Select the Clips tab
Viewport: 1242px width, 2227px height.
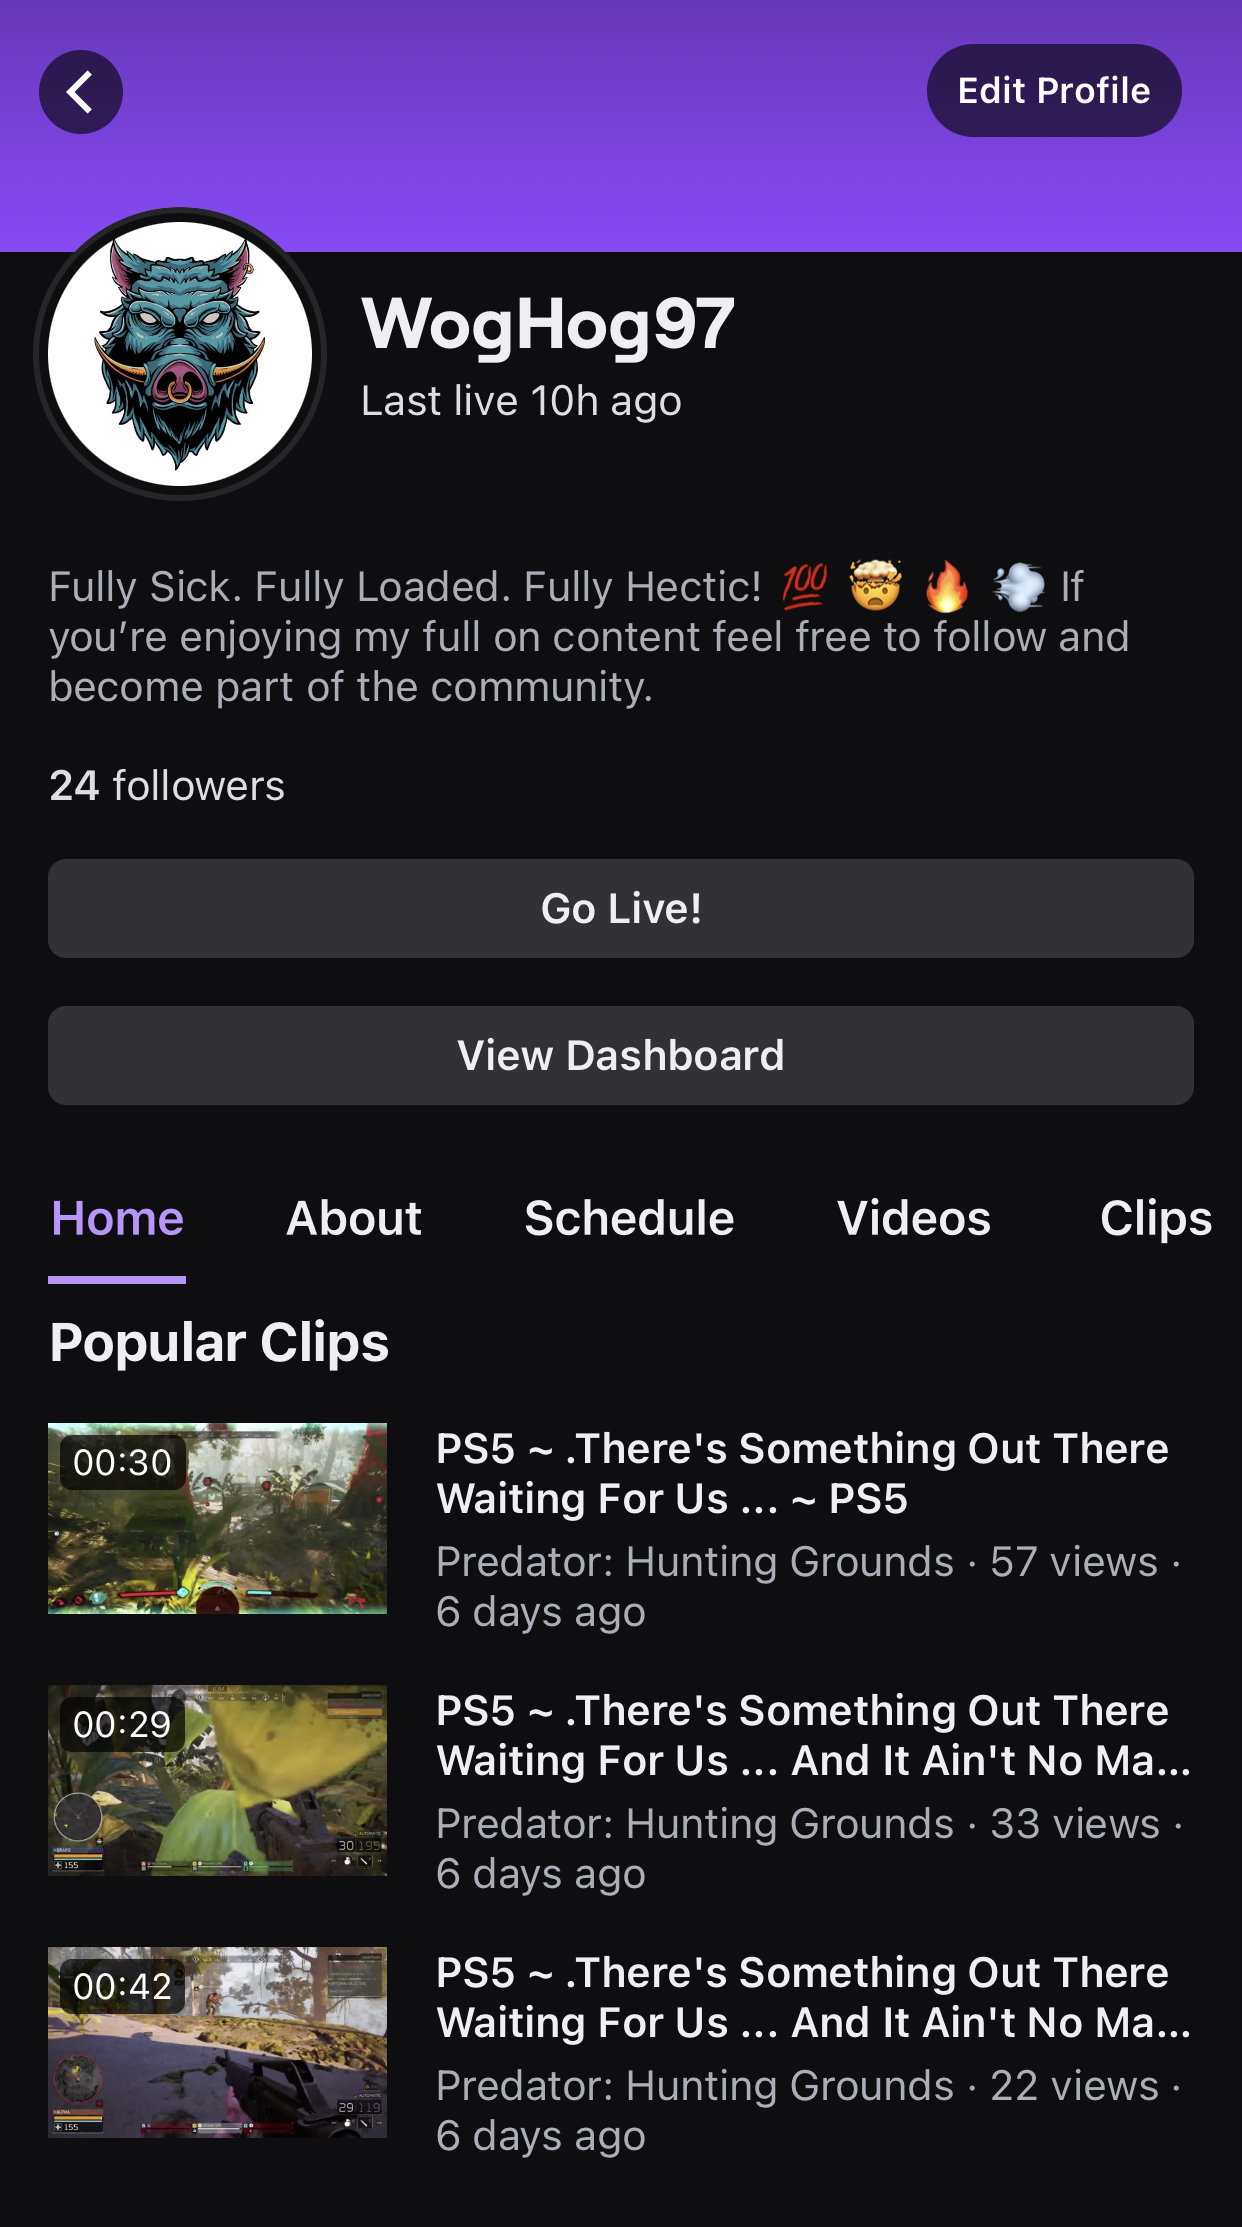(x=1155, y=1219)
